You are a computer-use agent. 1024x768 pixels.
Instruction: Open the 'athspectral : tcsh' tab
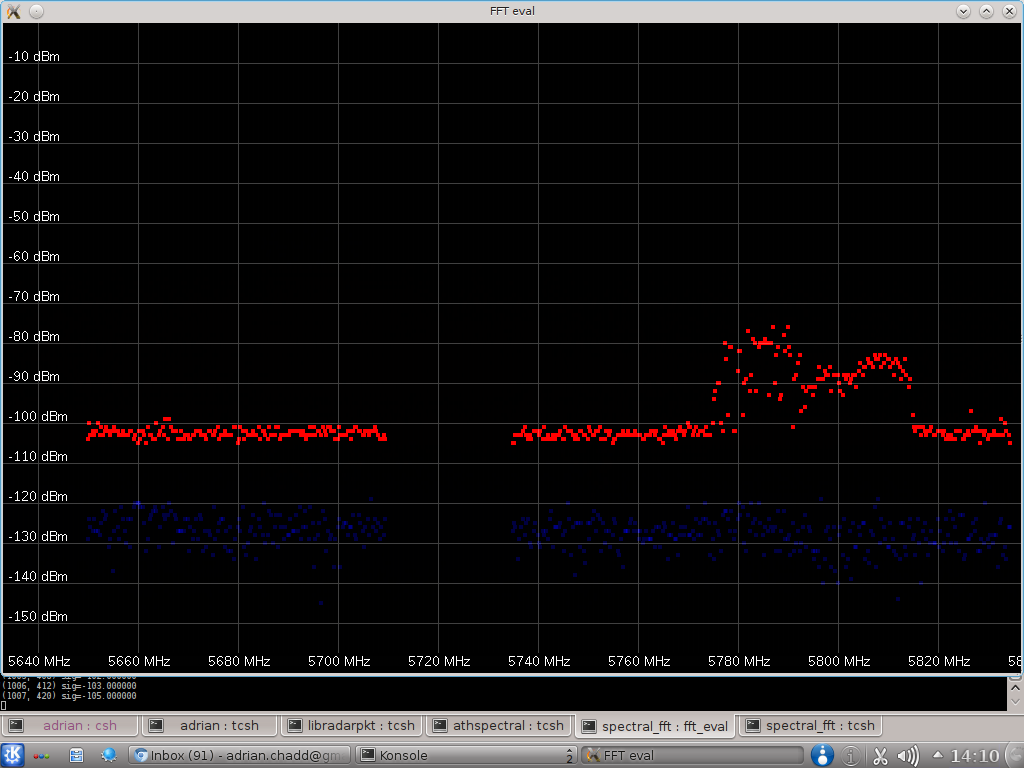(x=500, y=726)
